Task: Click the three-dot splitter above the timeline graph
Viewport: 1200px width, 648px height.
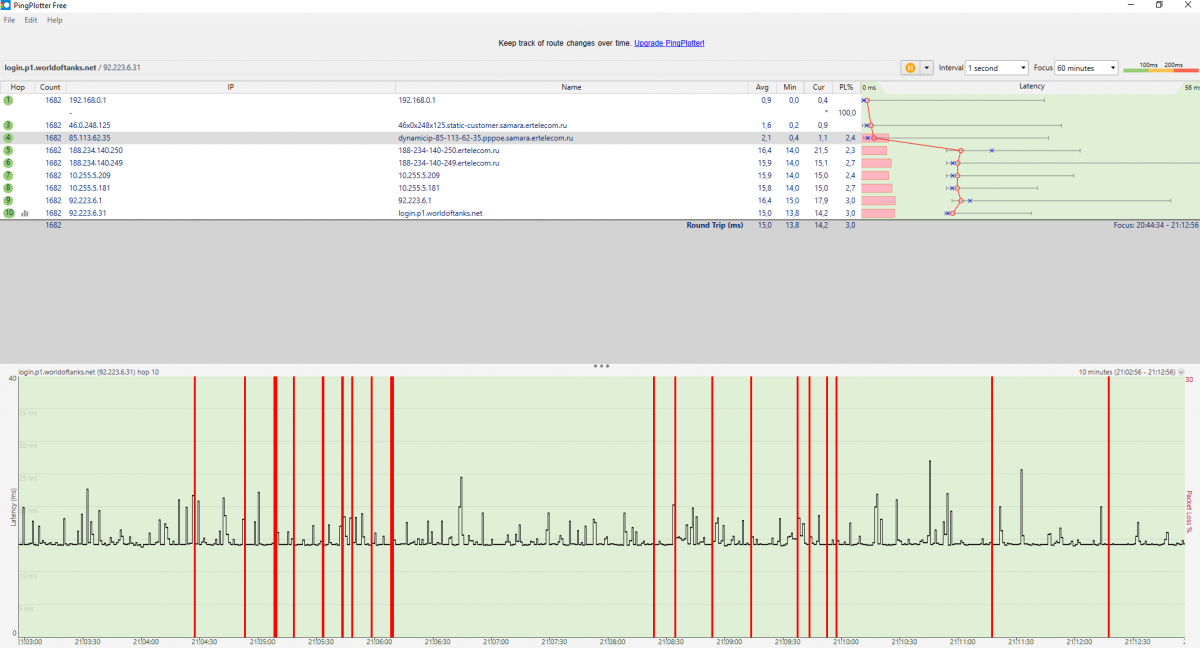Action: click(x=600, y=366)
